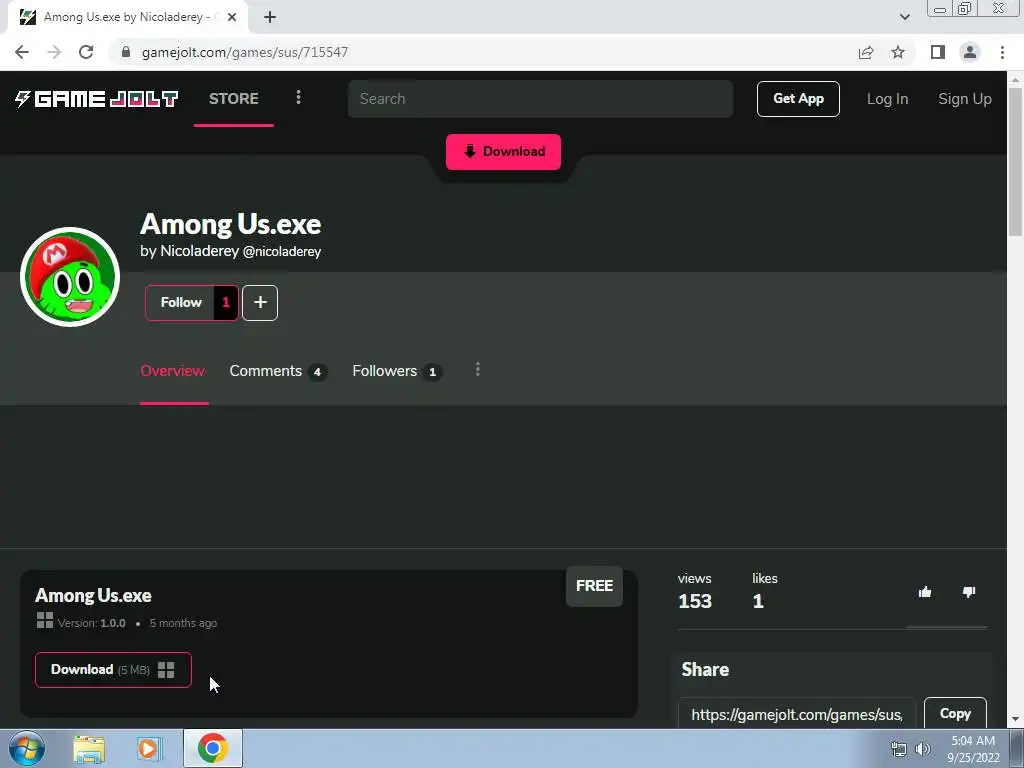Click the follower count badge next to Follow
Viewport: 1024px width, 768px height.
click(226, 302)
